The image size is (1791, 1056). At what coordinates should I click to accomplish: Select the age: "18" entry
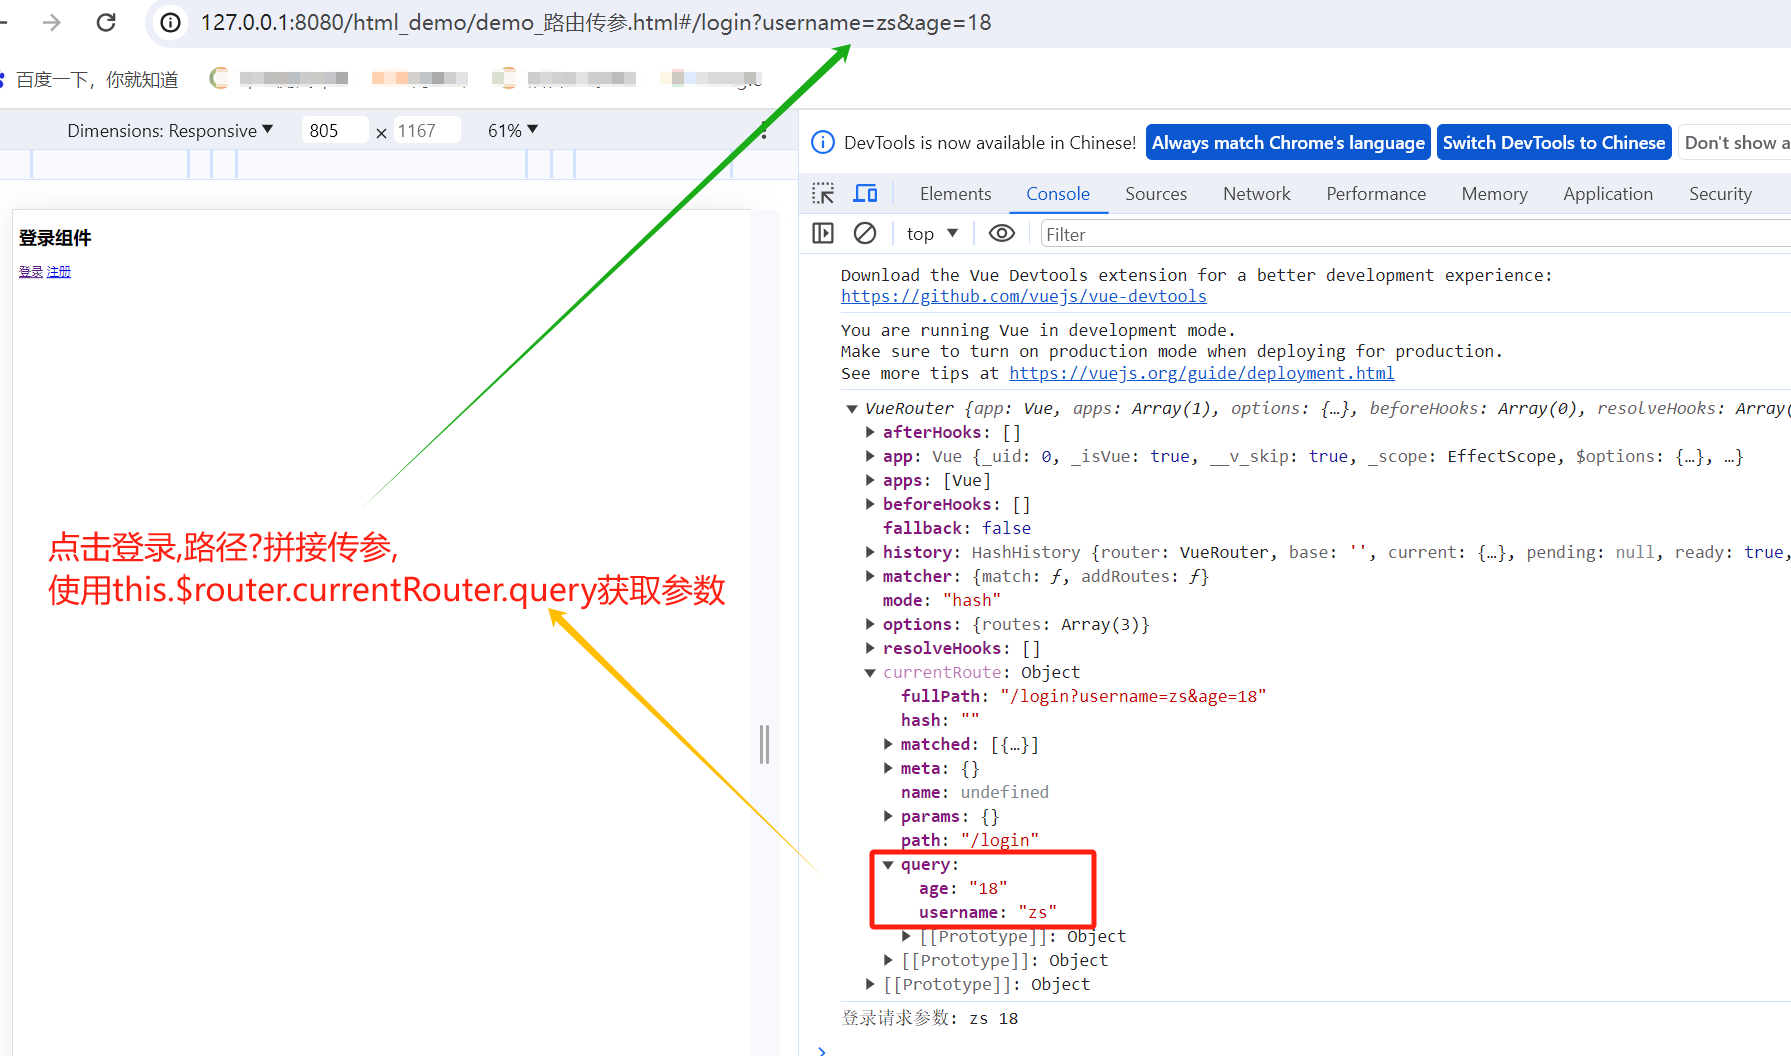click(963, 888)
